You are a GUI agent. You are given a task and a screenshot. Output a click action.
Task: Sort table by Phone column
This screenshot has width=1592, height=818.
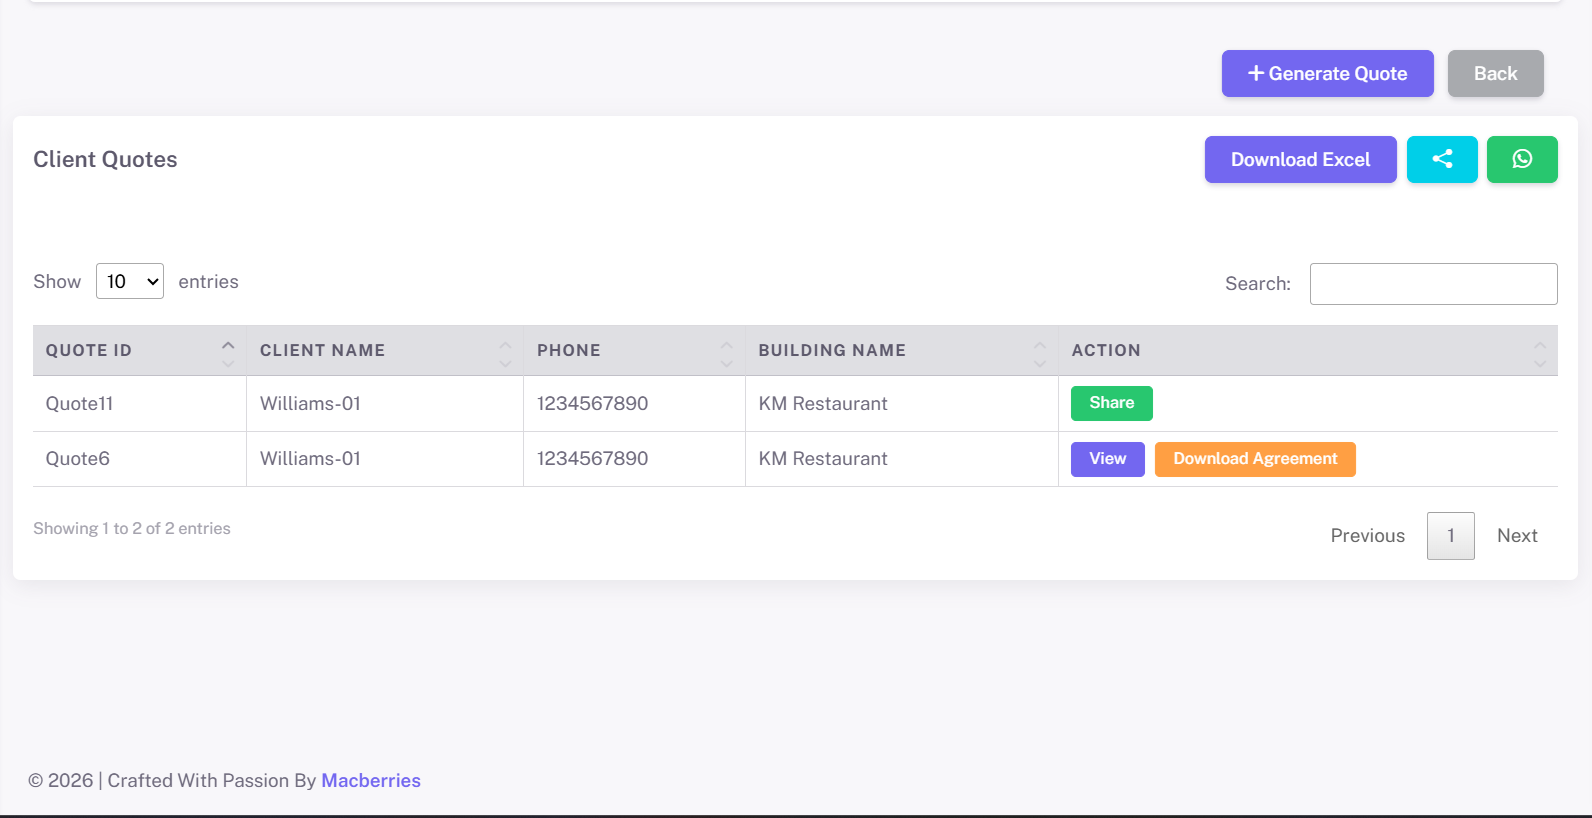(x=633, y=351)
